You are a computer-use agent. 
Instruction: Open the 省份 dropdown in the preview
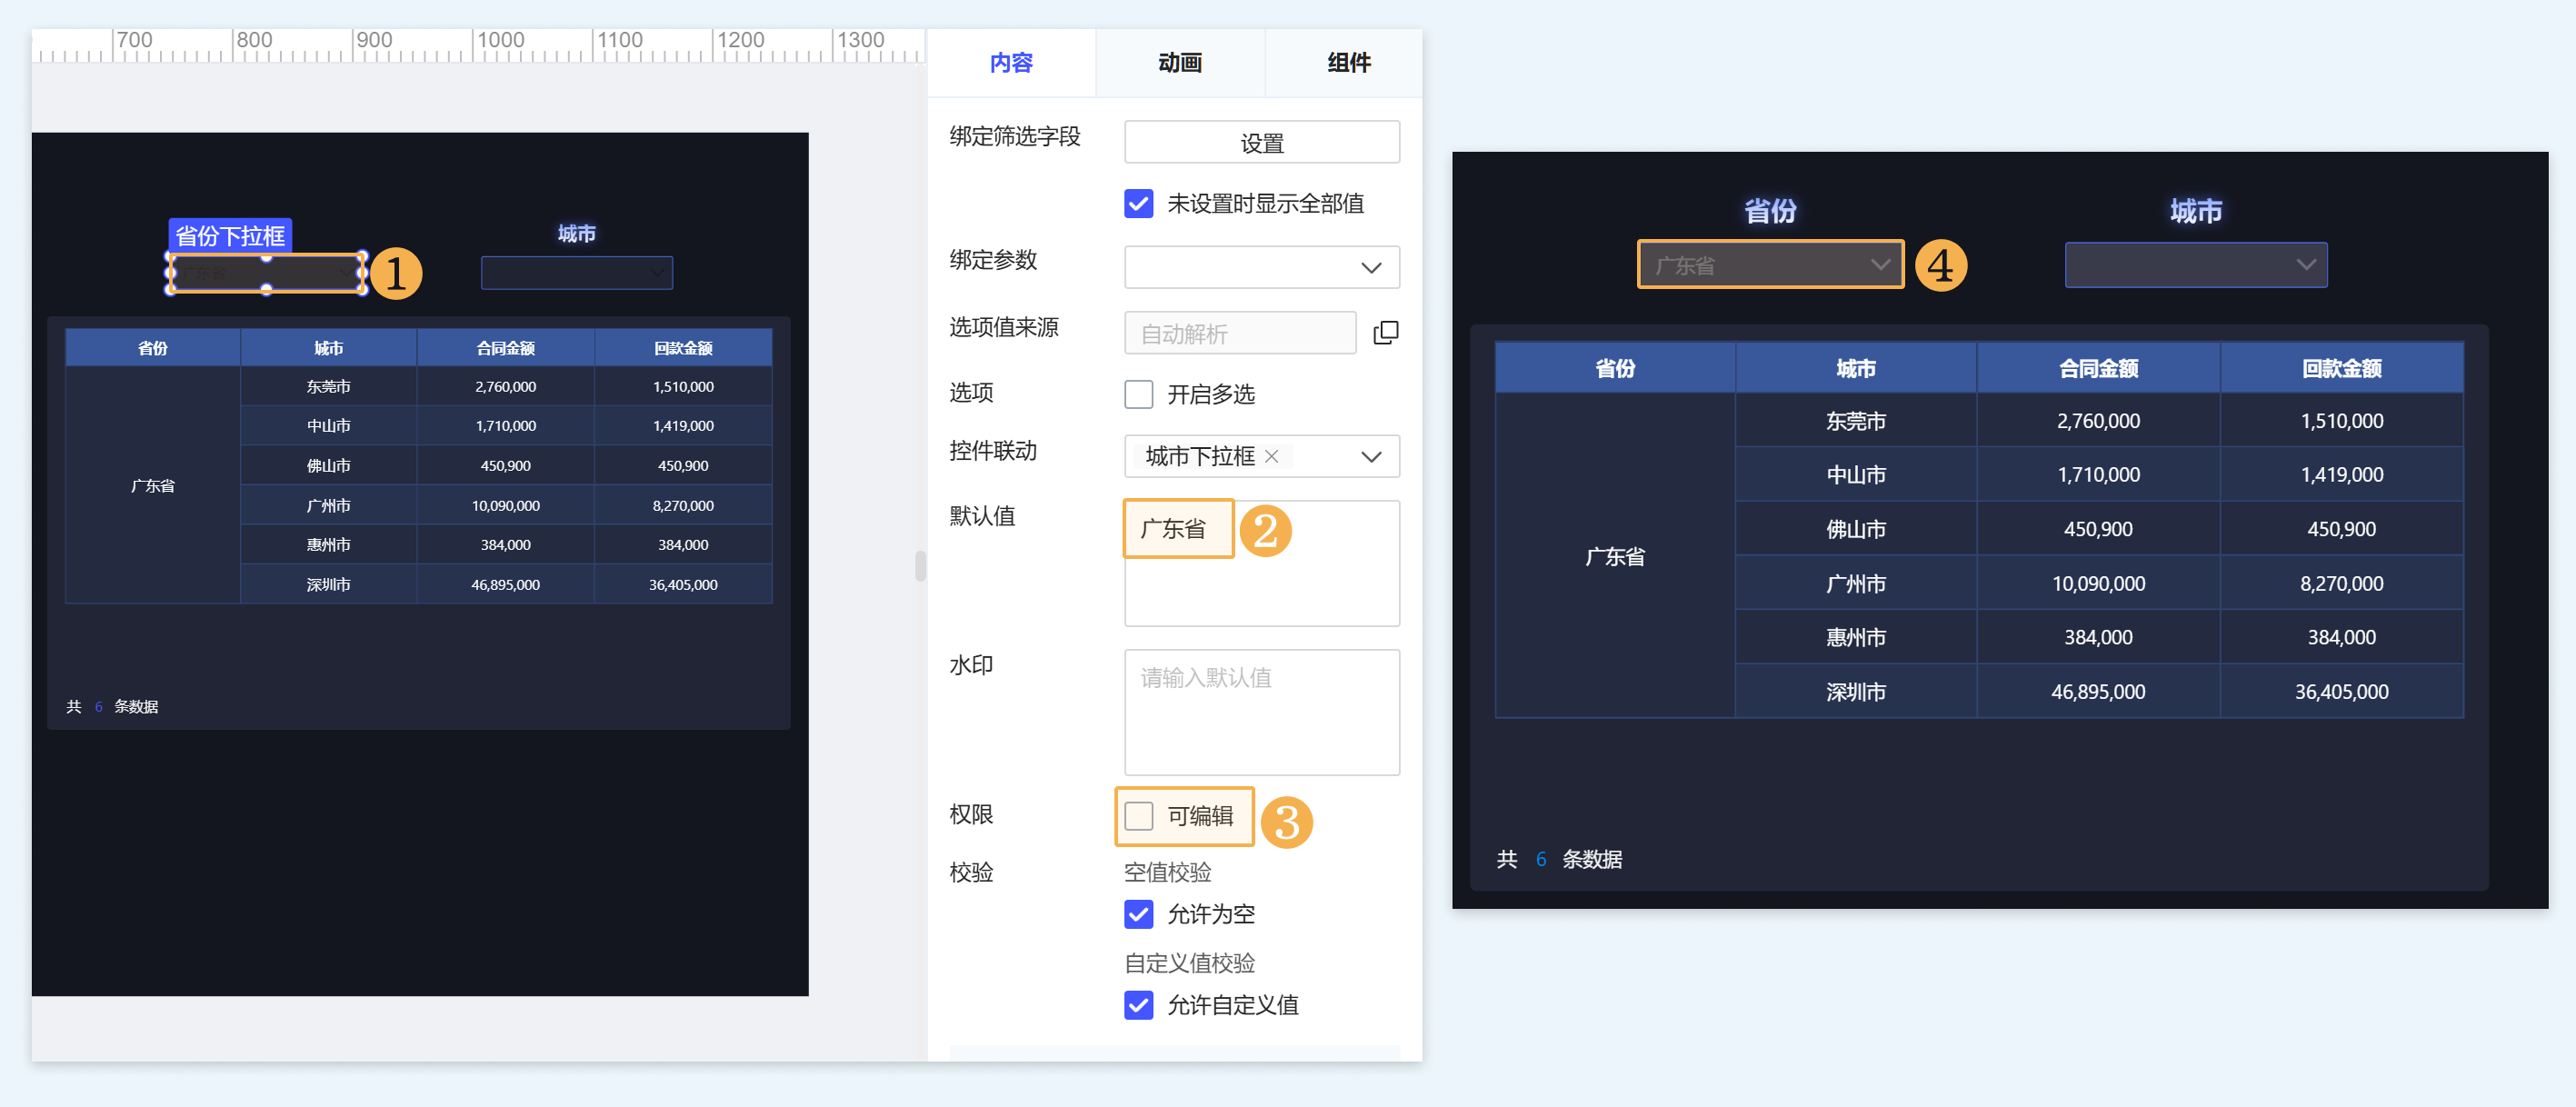(1769, 265)
